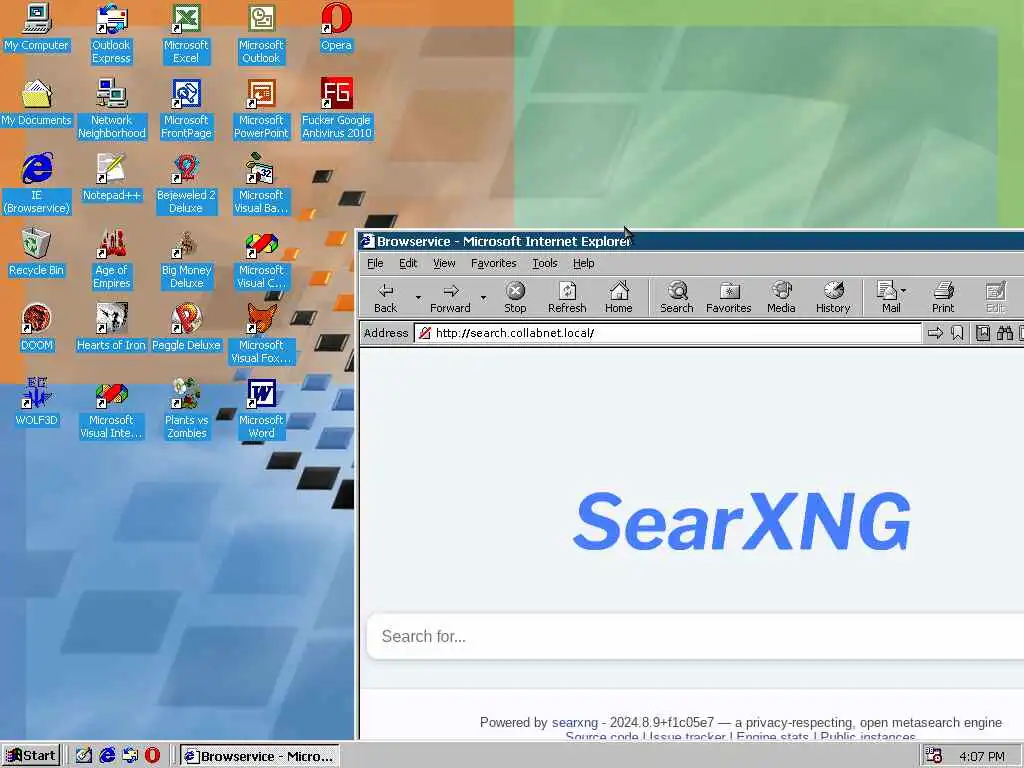Select the Network Neighborhood desktop icon
The image size is (1024, 768).
[x=112, y=109]
